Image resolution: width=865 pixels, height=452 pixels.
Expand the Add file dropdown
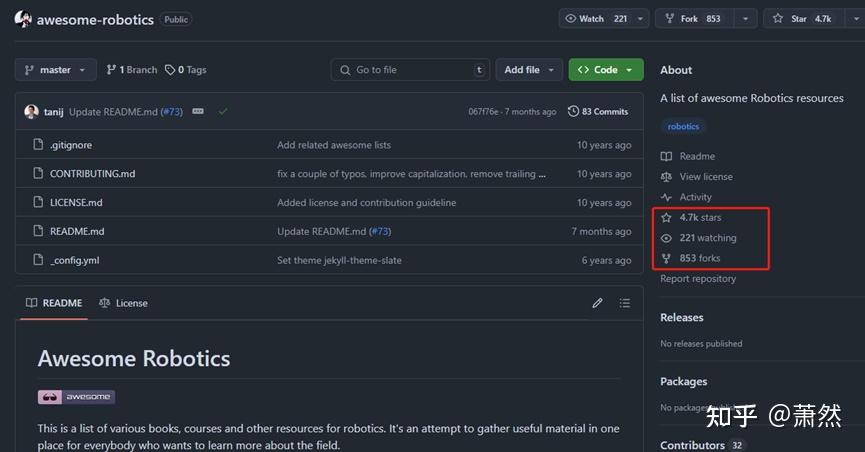pos(528,70)
